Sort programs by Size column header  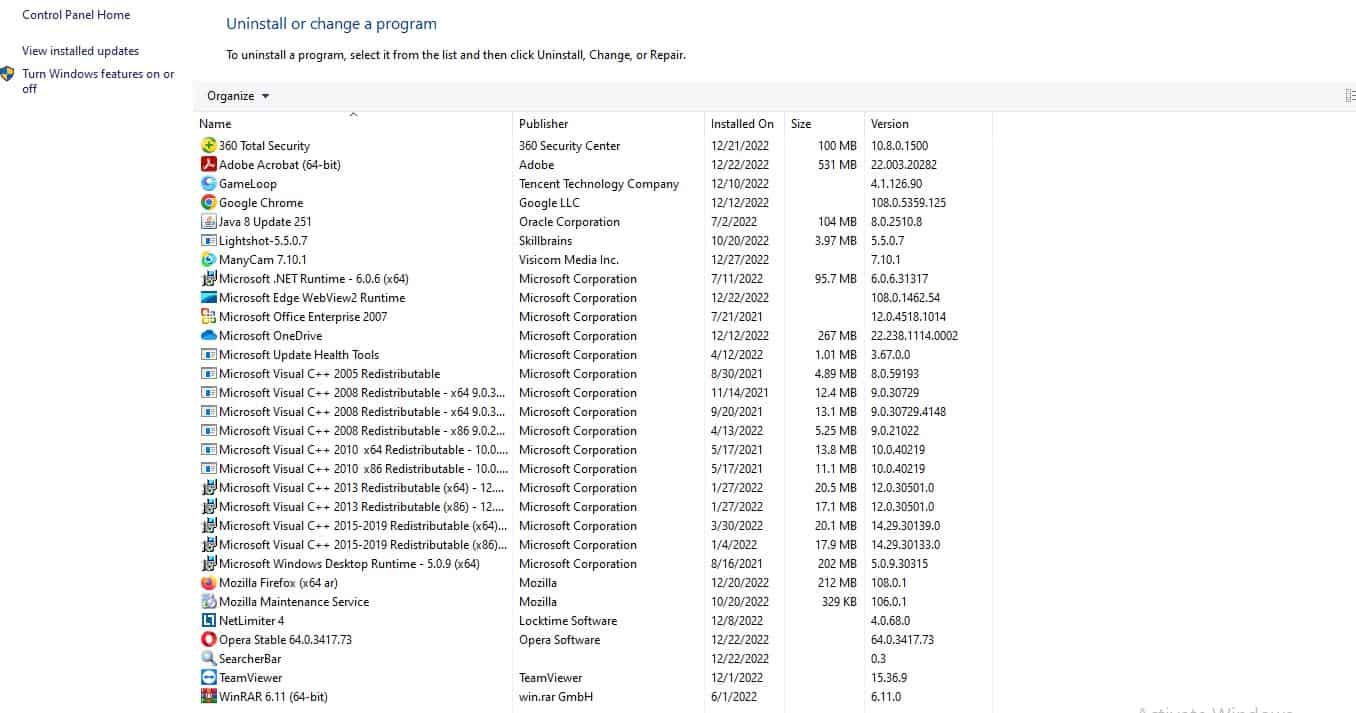pyautogui.click(x=801, y=124)
